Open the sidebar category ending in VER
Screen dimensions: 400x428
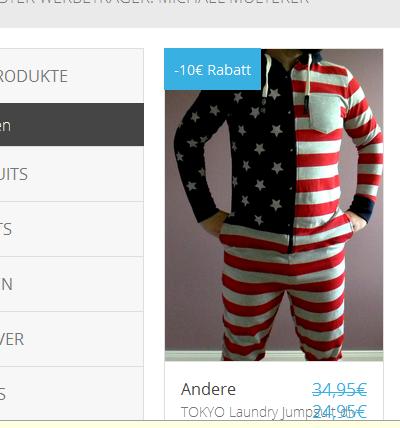click(x=72, y=339)
